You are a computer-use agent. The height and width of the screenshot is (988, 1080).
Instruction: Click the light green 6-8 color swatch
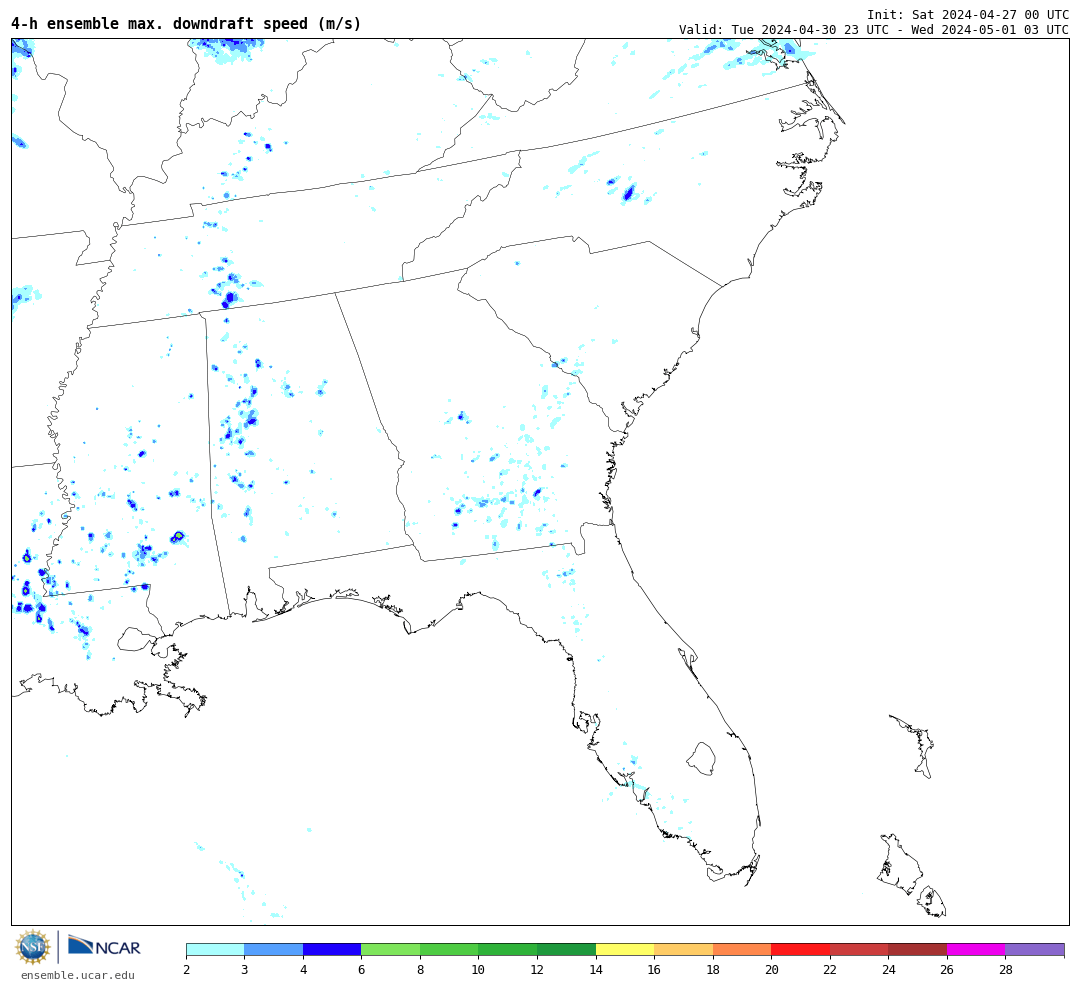coord(391,949)
